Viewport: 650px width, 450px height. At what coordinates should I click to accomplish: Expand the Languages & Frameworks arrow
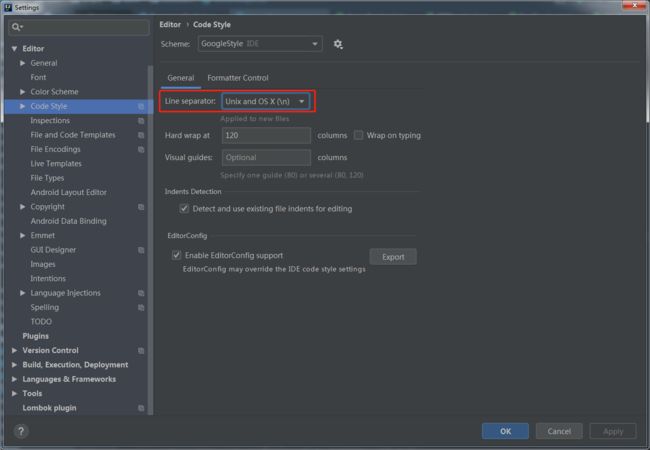[15, 379]
